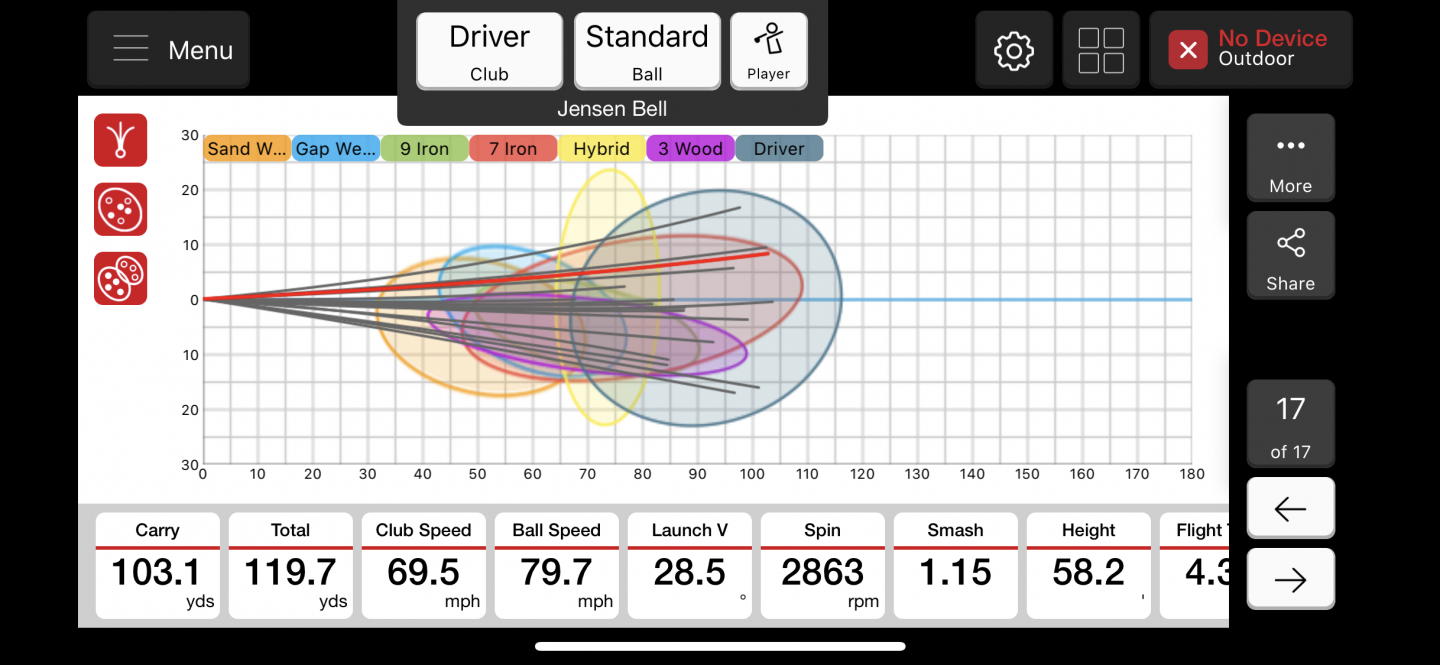1440x665 pixels.
Task: Open the Standard Ball selector
Action: coord(647,51)
